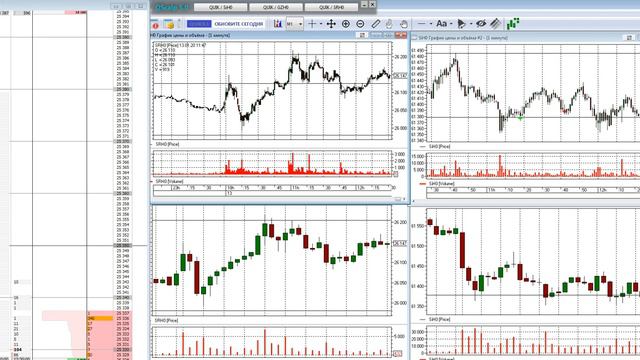
Task: Click the zoom out icon
Action: pos(360,24)
